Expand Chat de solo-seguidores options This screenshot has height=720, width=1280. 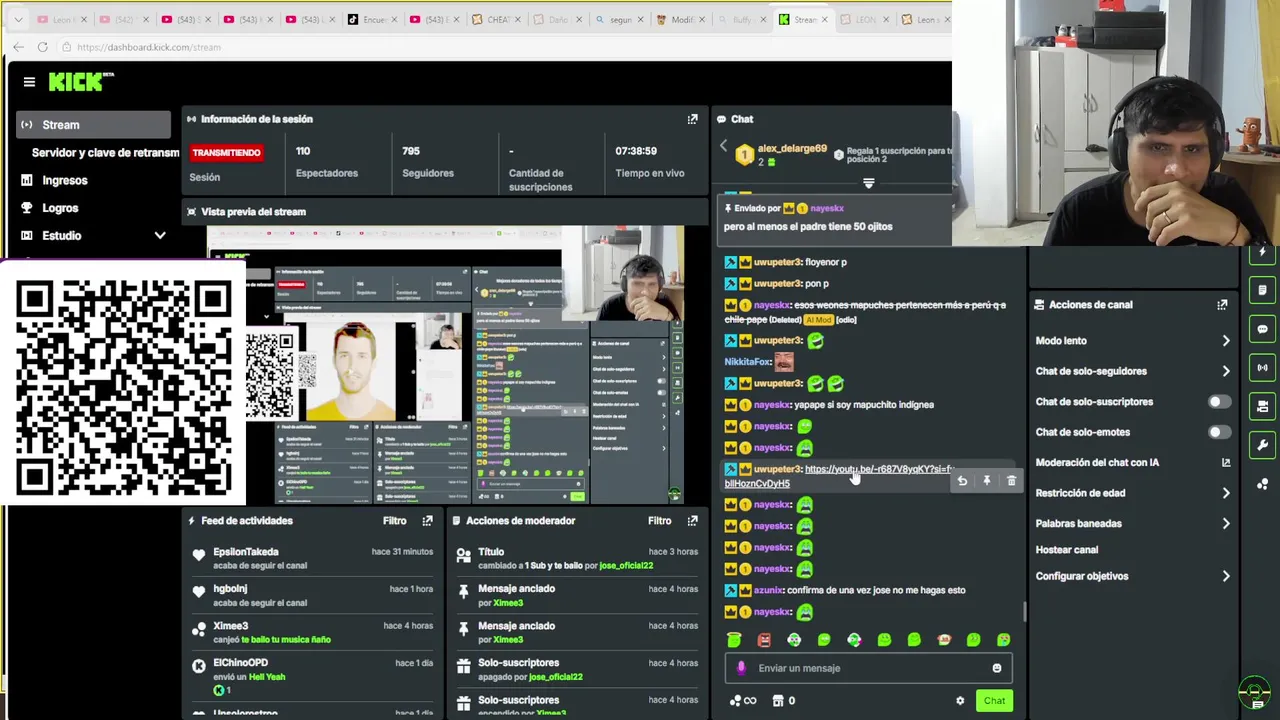(x=1226, y=371)
